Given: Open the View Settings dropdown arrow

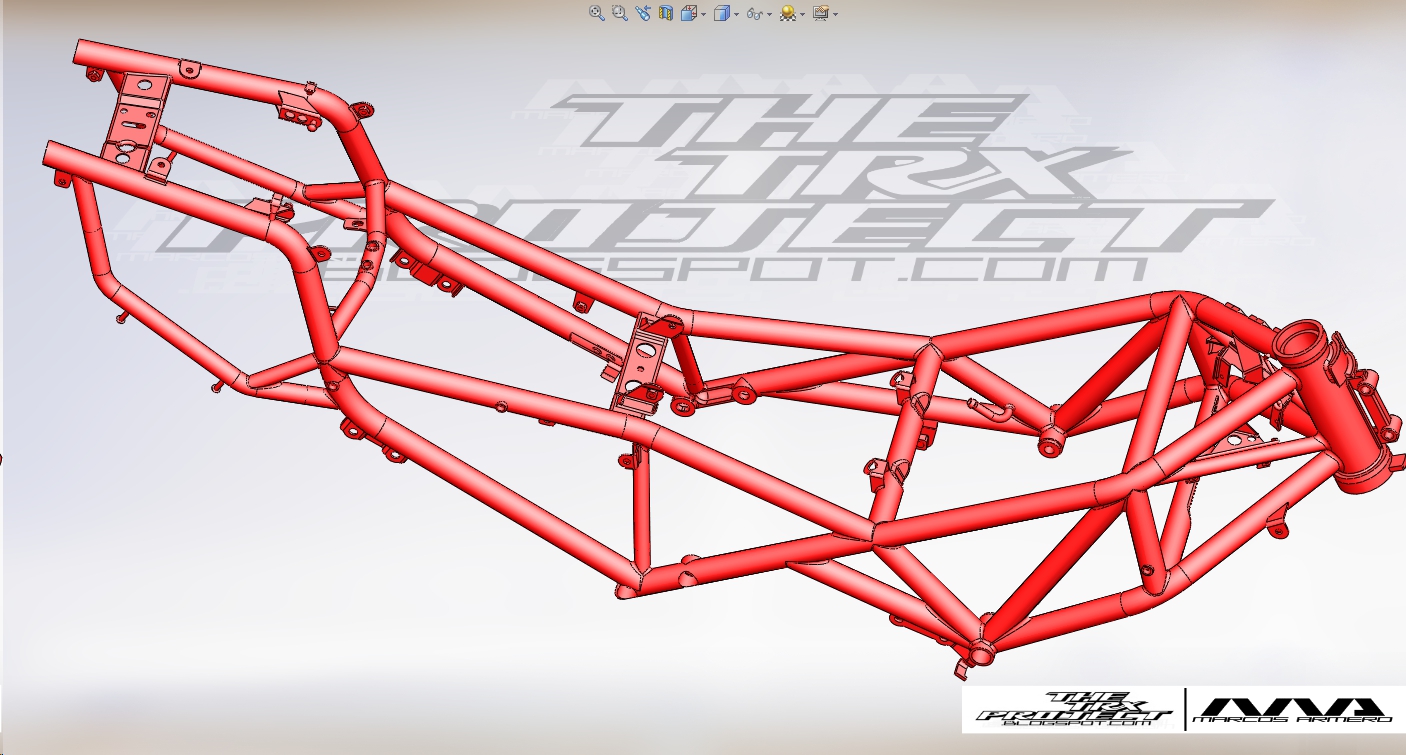Looking at the screenshot, I should coord(836,14).
